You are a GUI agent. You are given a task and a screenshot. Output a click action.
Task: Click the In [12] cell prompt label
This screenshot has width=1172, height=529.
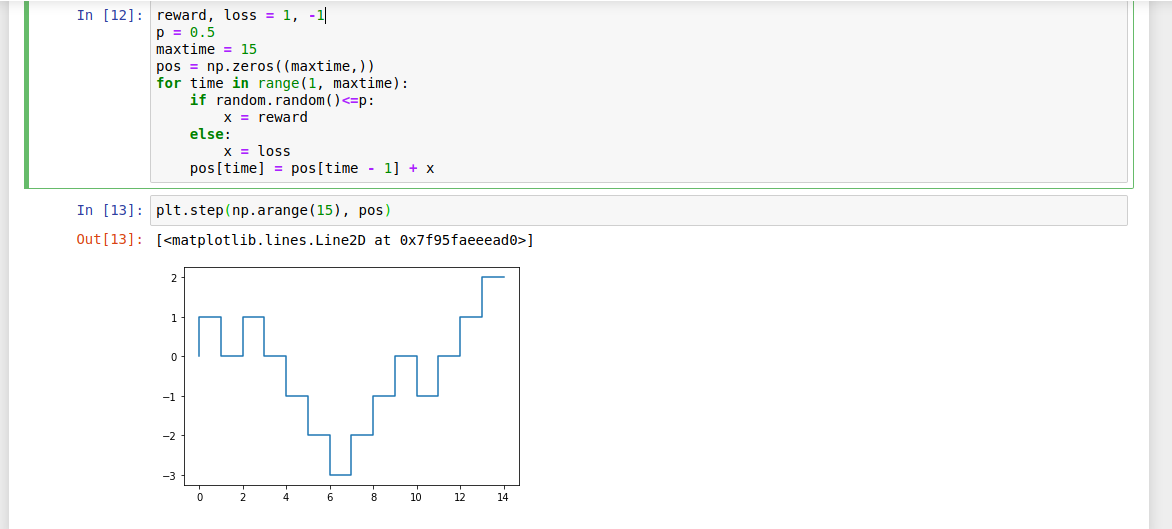110,15
